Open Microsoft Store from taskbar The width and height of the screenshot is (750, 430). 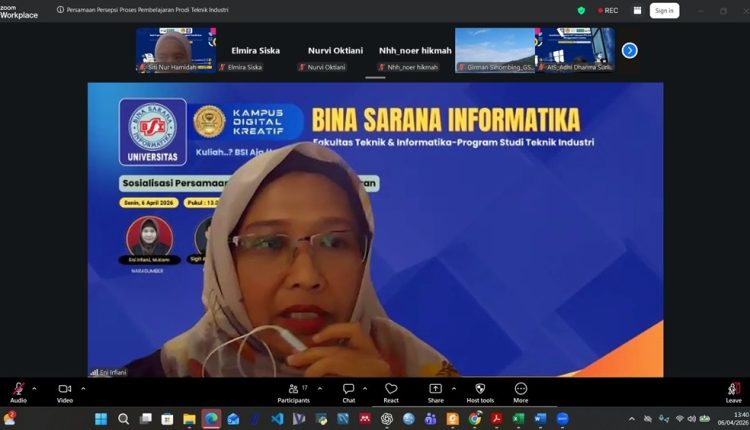pyautogui.click(x=167, y=419)
